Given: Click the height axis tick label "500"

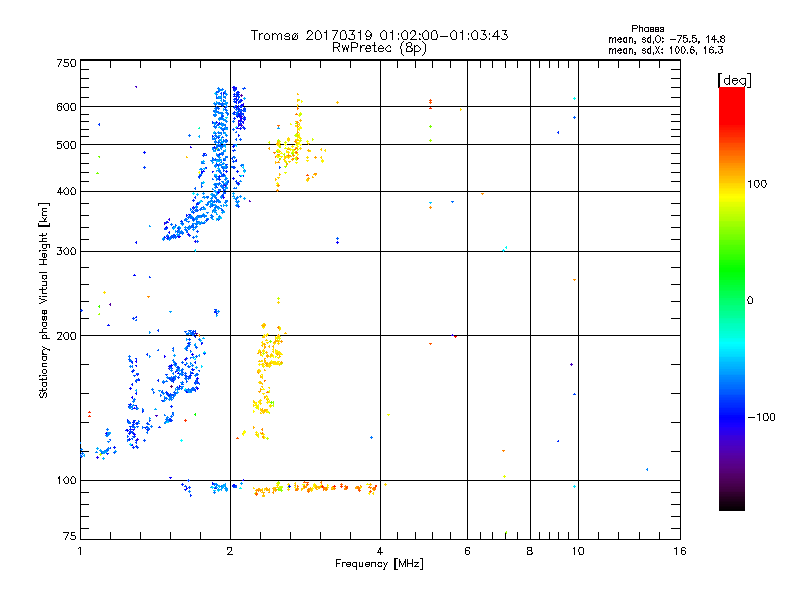Looking at the screenshot, I should [x=66, y=145].
